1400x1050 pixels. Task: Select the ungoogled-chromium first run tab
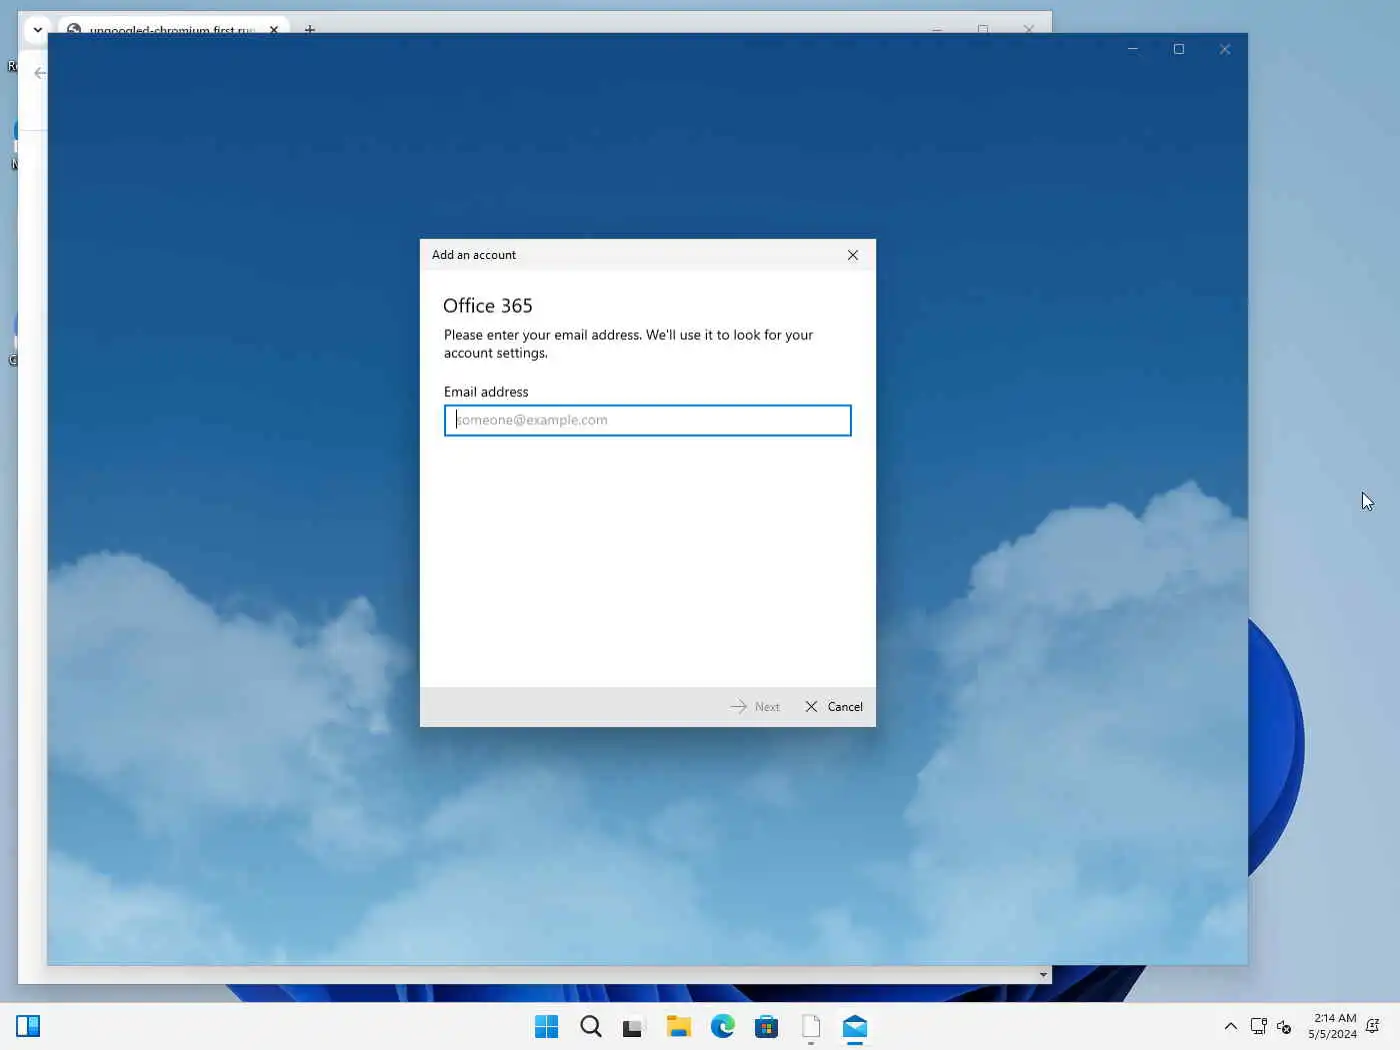pyautogui.click(x=173, y=29)
